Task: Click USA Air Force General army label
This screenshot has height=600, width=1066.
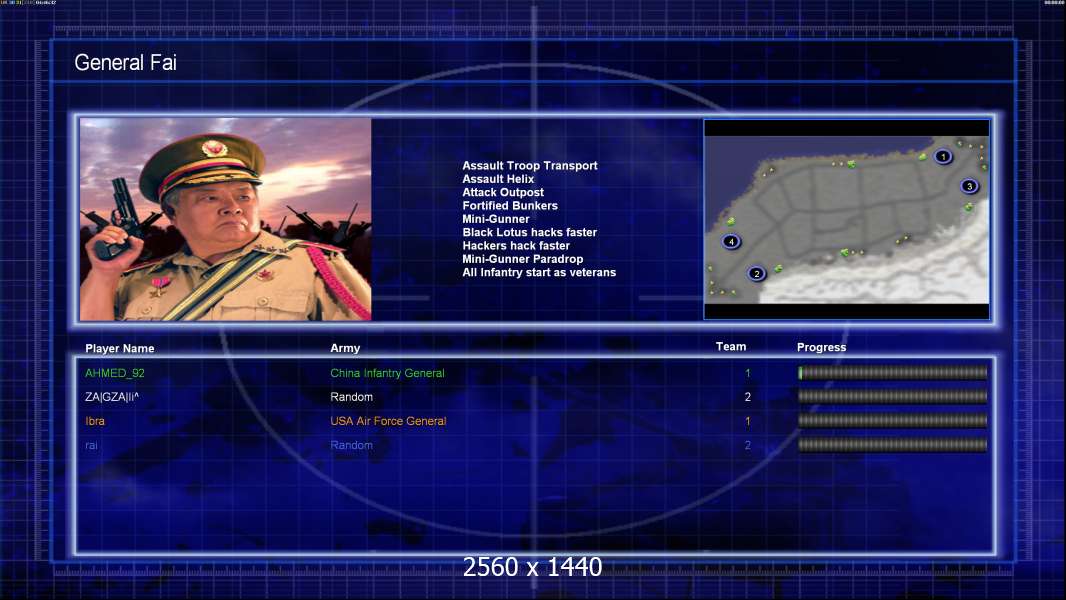Action: point(388,421)
